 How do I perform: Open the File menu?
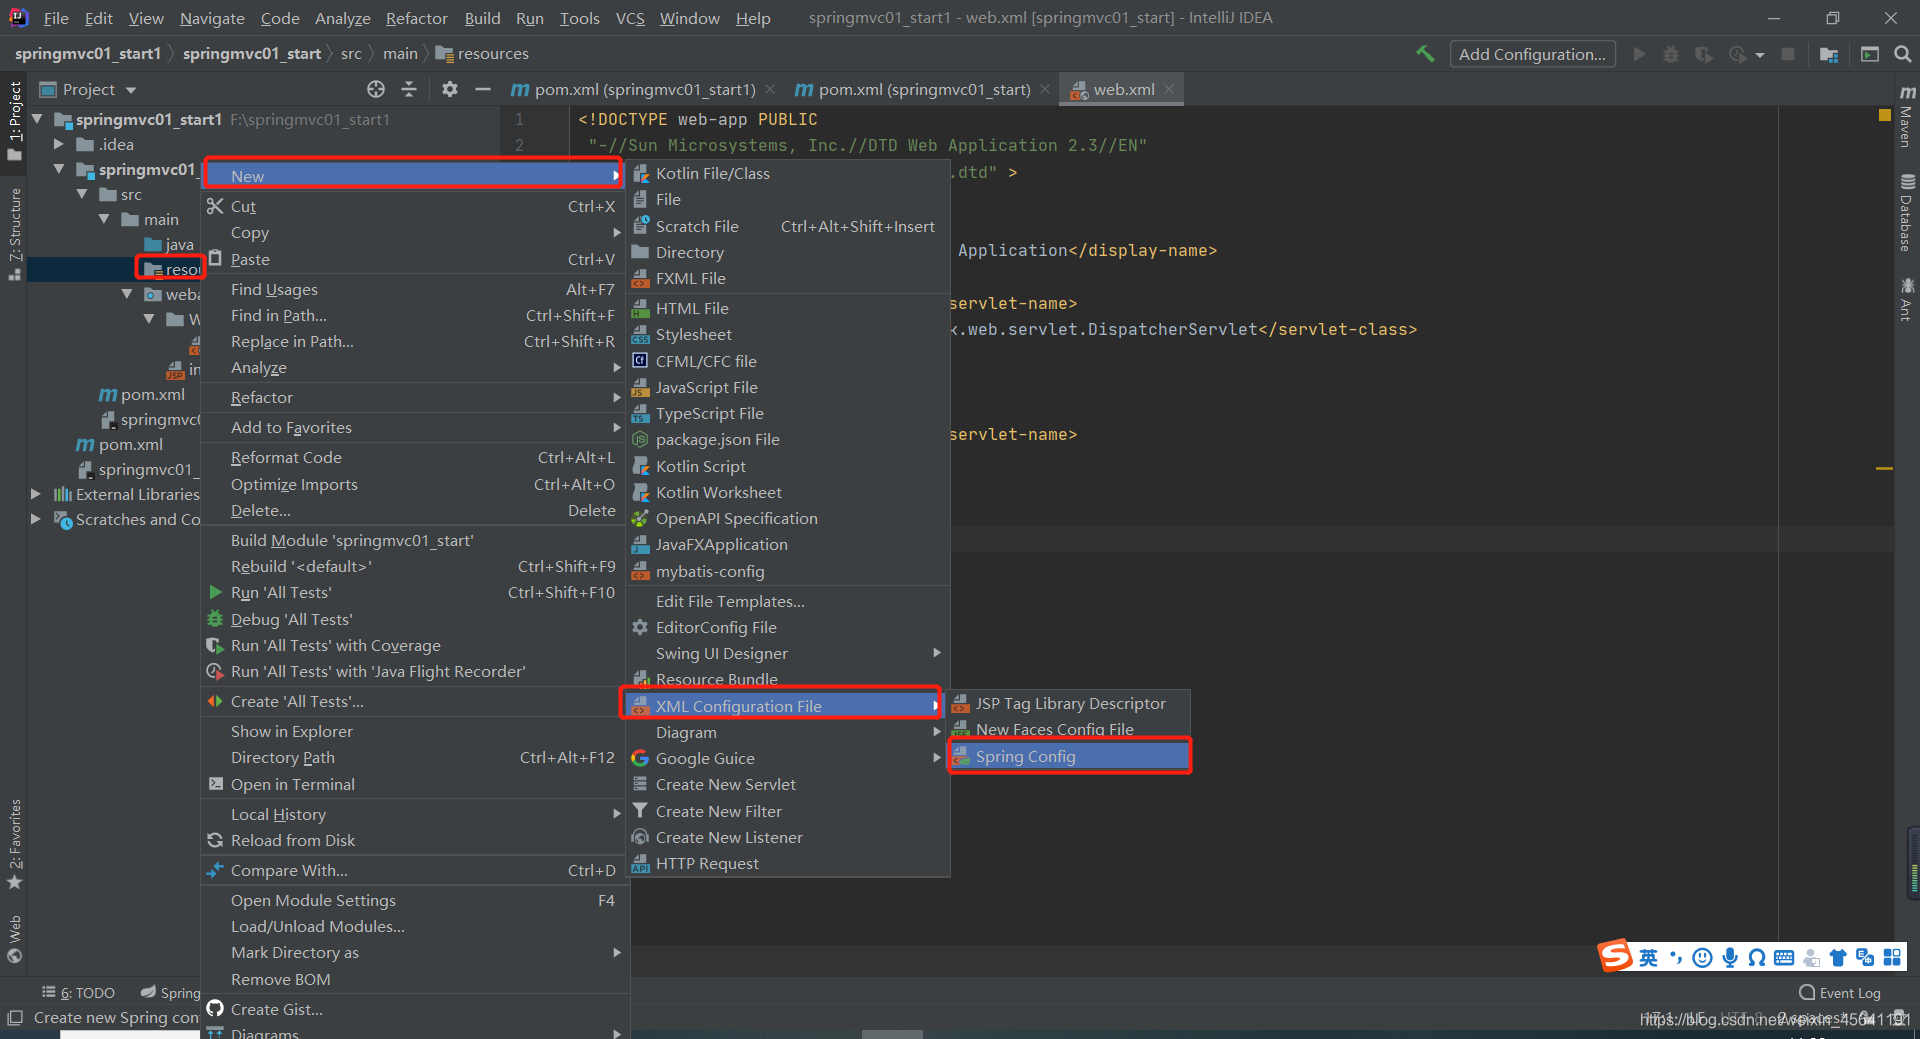pyautogui.click(x=56, y=18)
